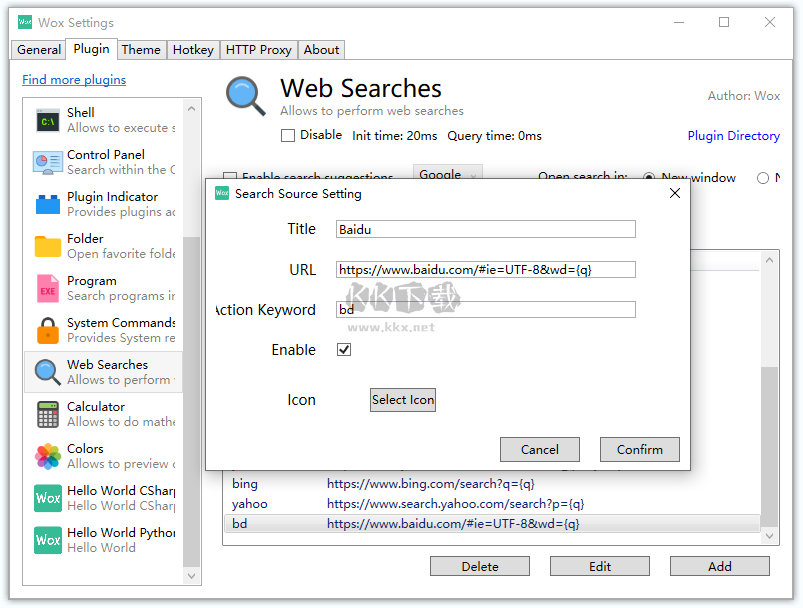Click the Delete button

[x=480, y=566]
